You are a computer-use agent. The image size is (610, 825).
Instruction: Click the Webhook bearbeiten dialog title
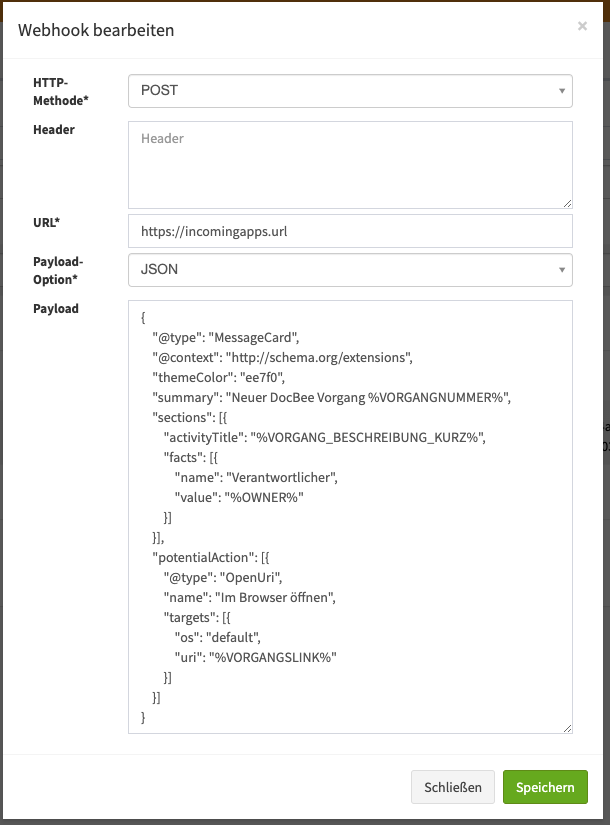tap(97, 31)
